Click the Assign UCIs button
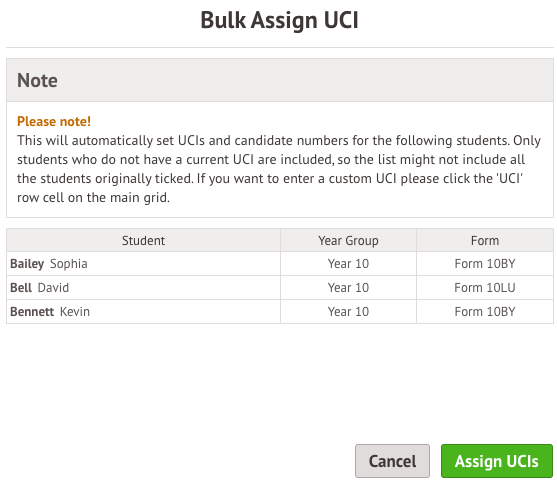This screenshot has height=485, width=557. point(497,461)
